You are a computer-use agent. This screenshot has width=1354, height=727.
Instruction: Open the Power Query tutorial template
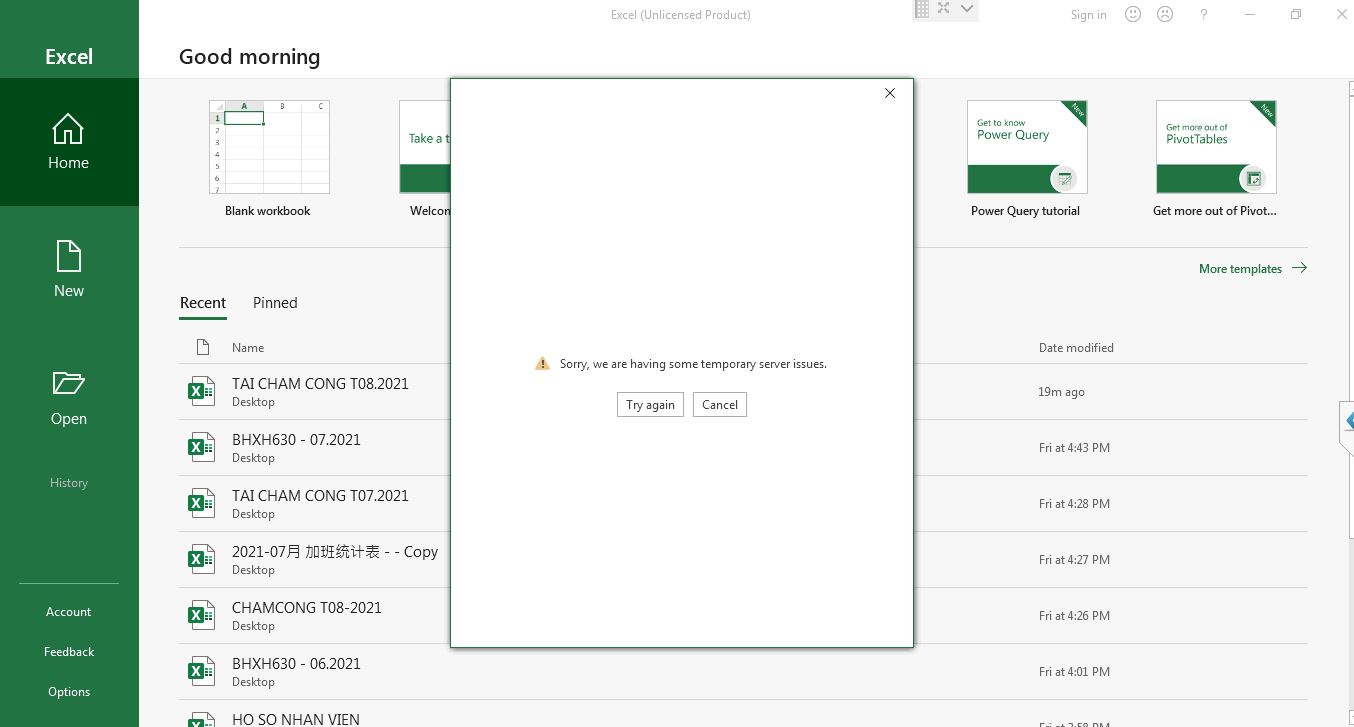1026,159
